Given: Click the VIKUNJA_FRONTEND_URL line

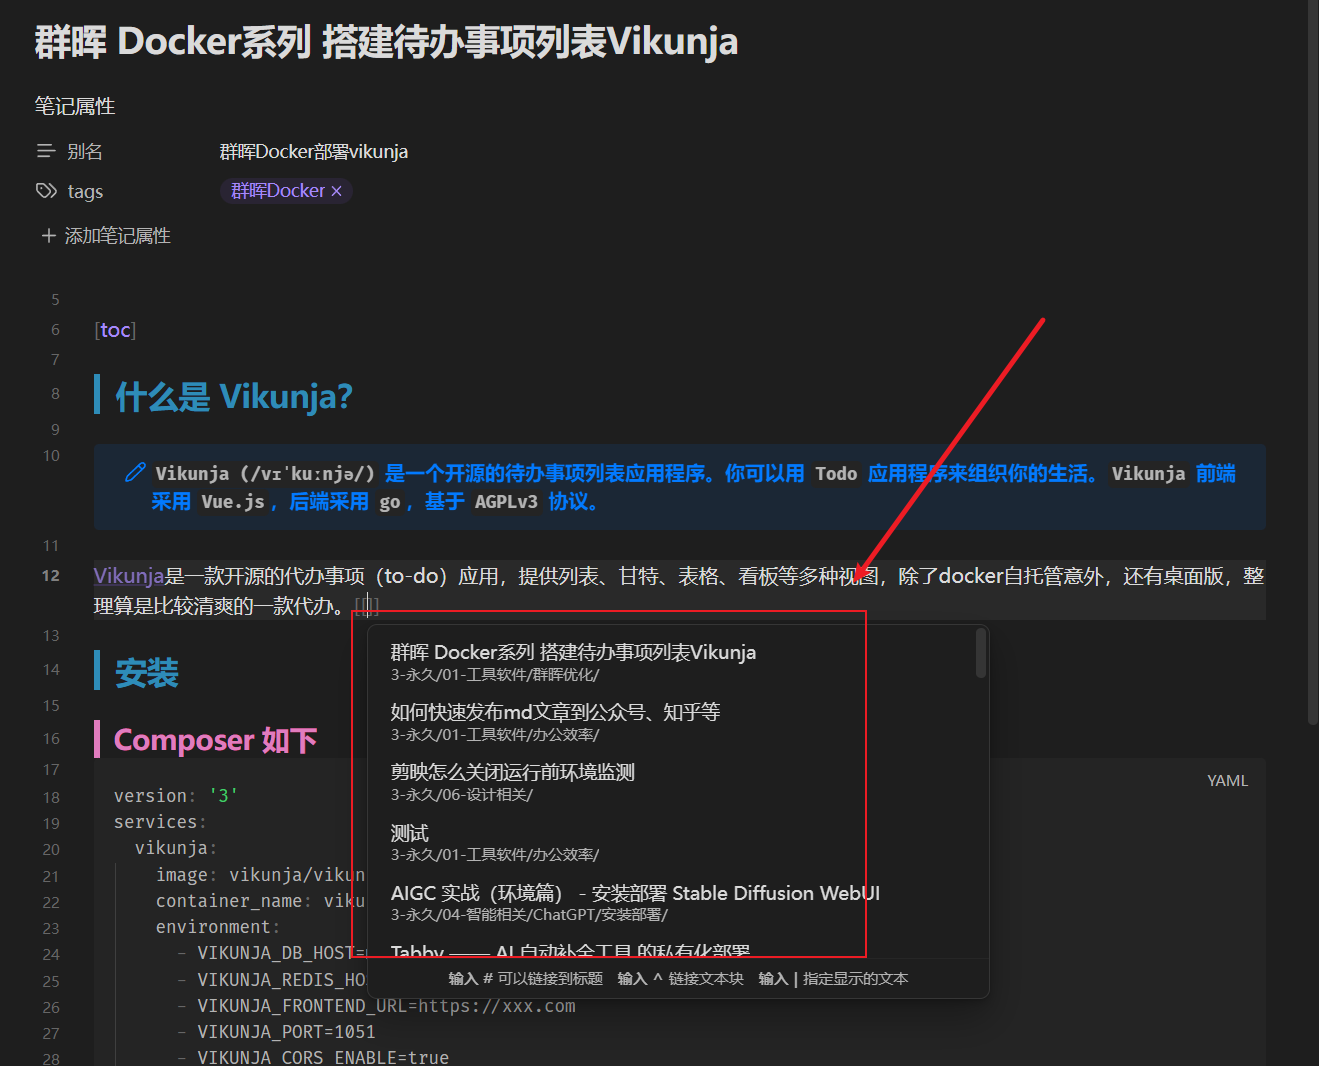Looking at the screenshot, I should 376,1006.
